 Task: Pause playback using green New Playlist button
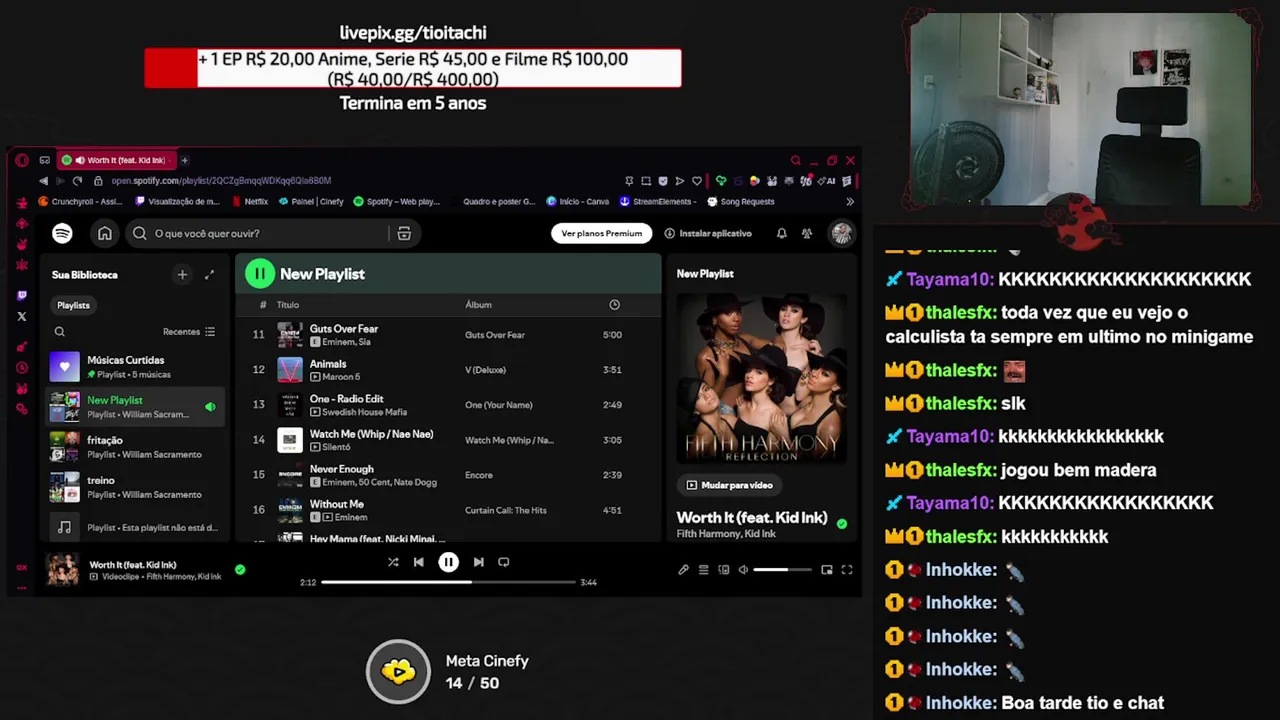click(x=260, y=273)
